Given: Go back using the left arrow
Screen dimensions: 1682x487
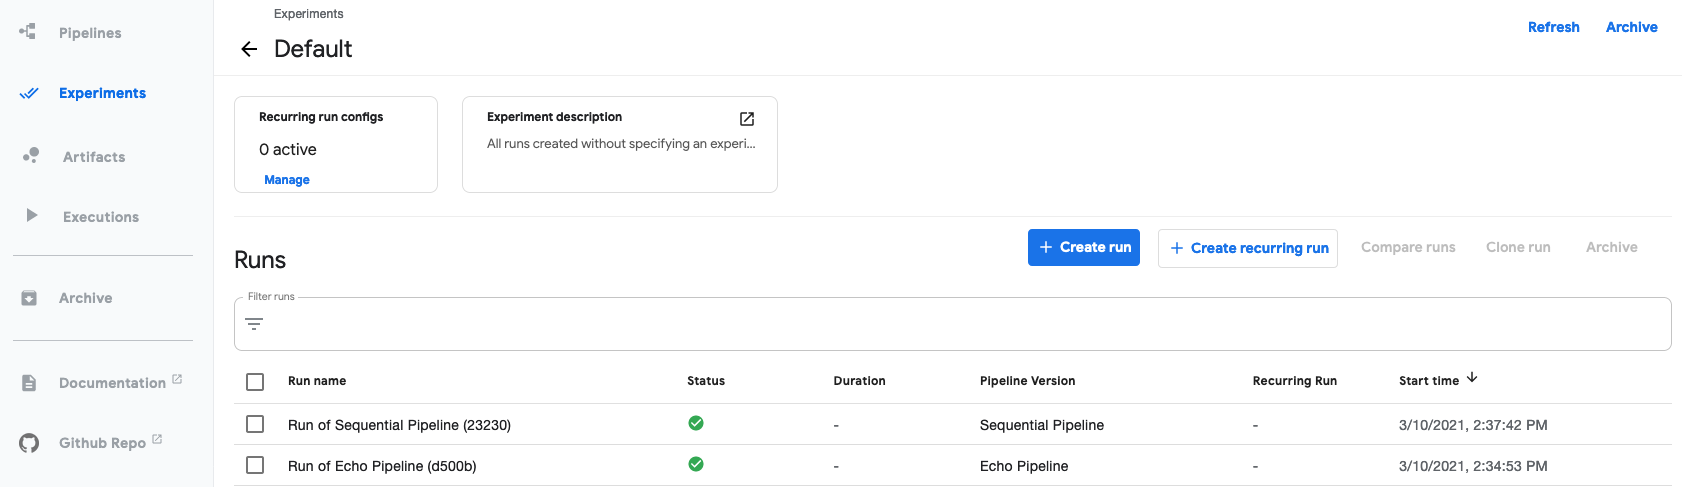Looking at the screenshot, I should (x=249, y=49).
